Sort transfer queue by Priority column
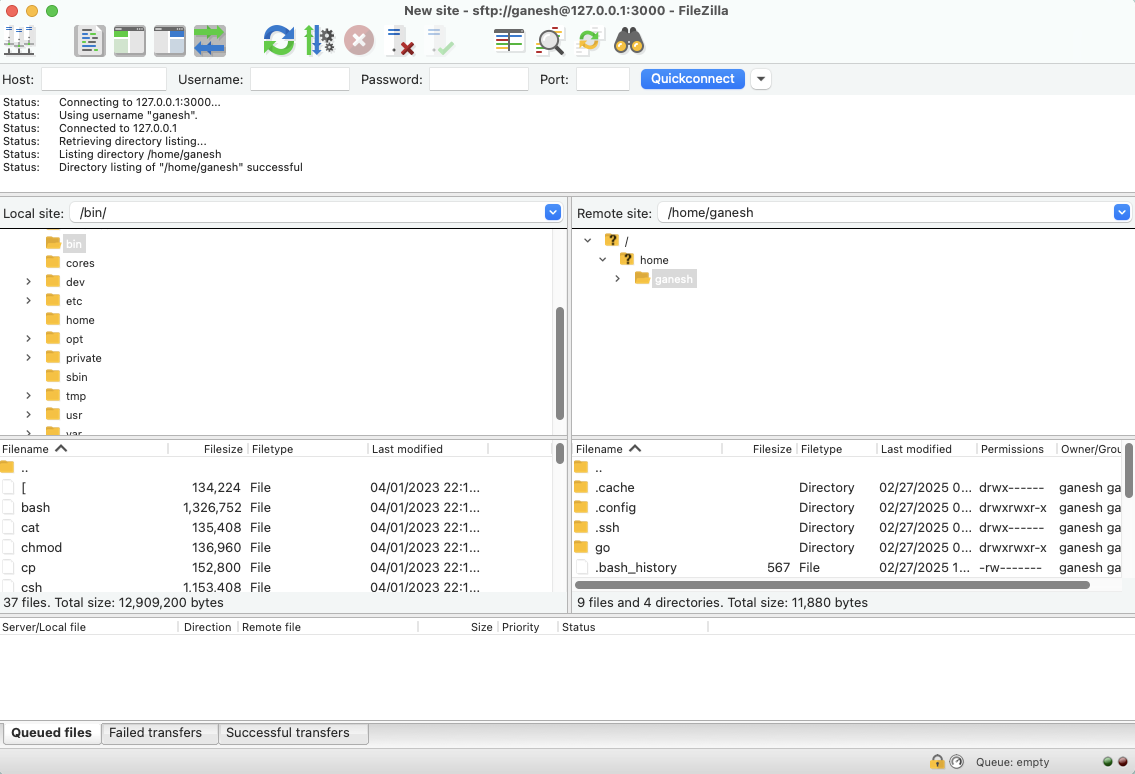The image size is (1135, 774). tap(527, 627)
